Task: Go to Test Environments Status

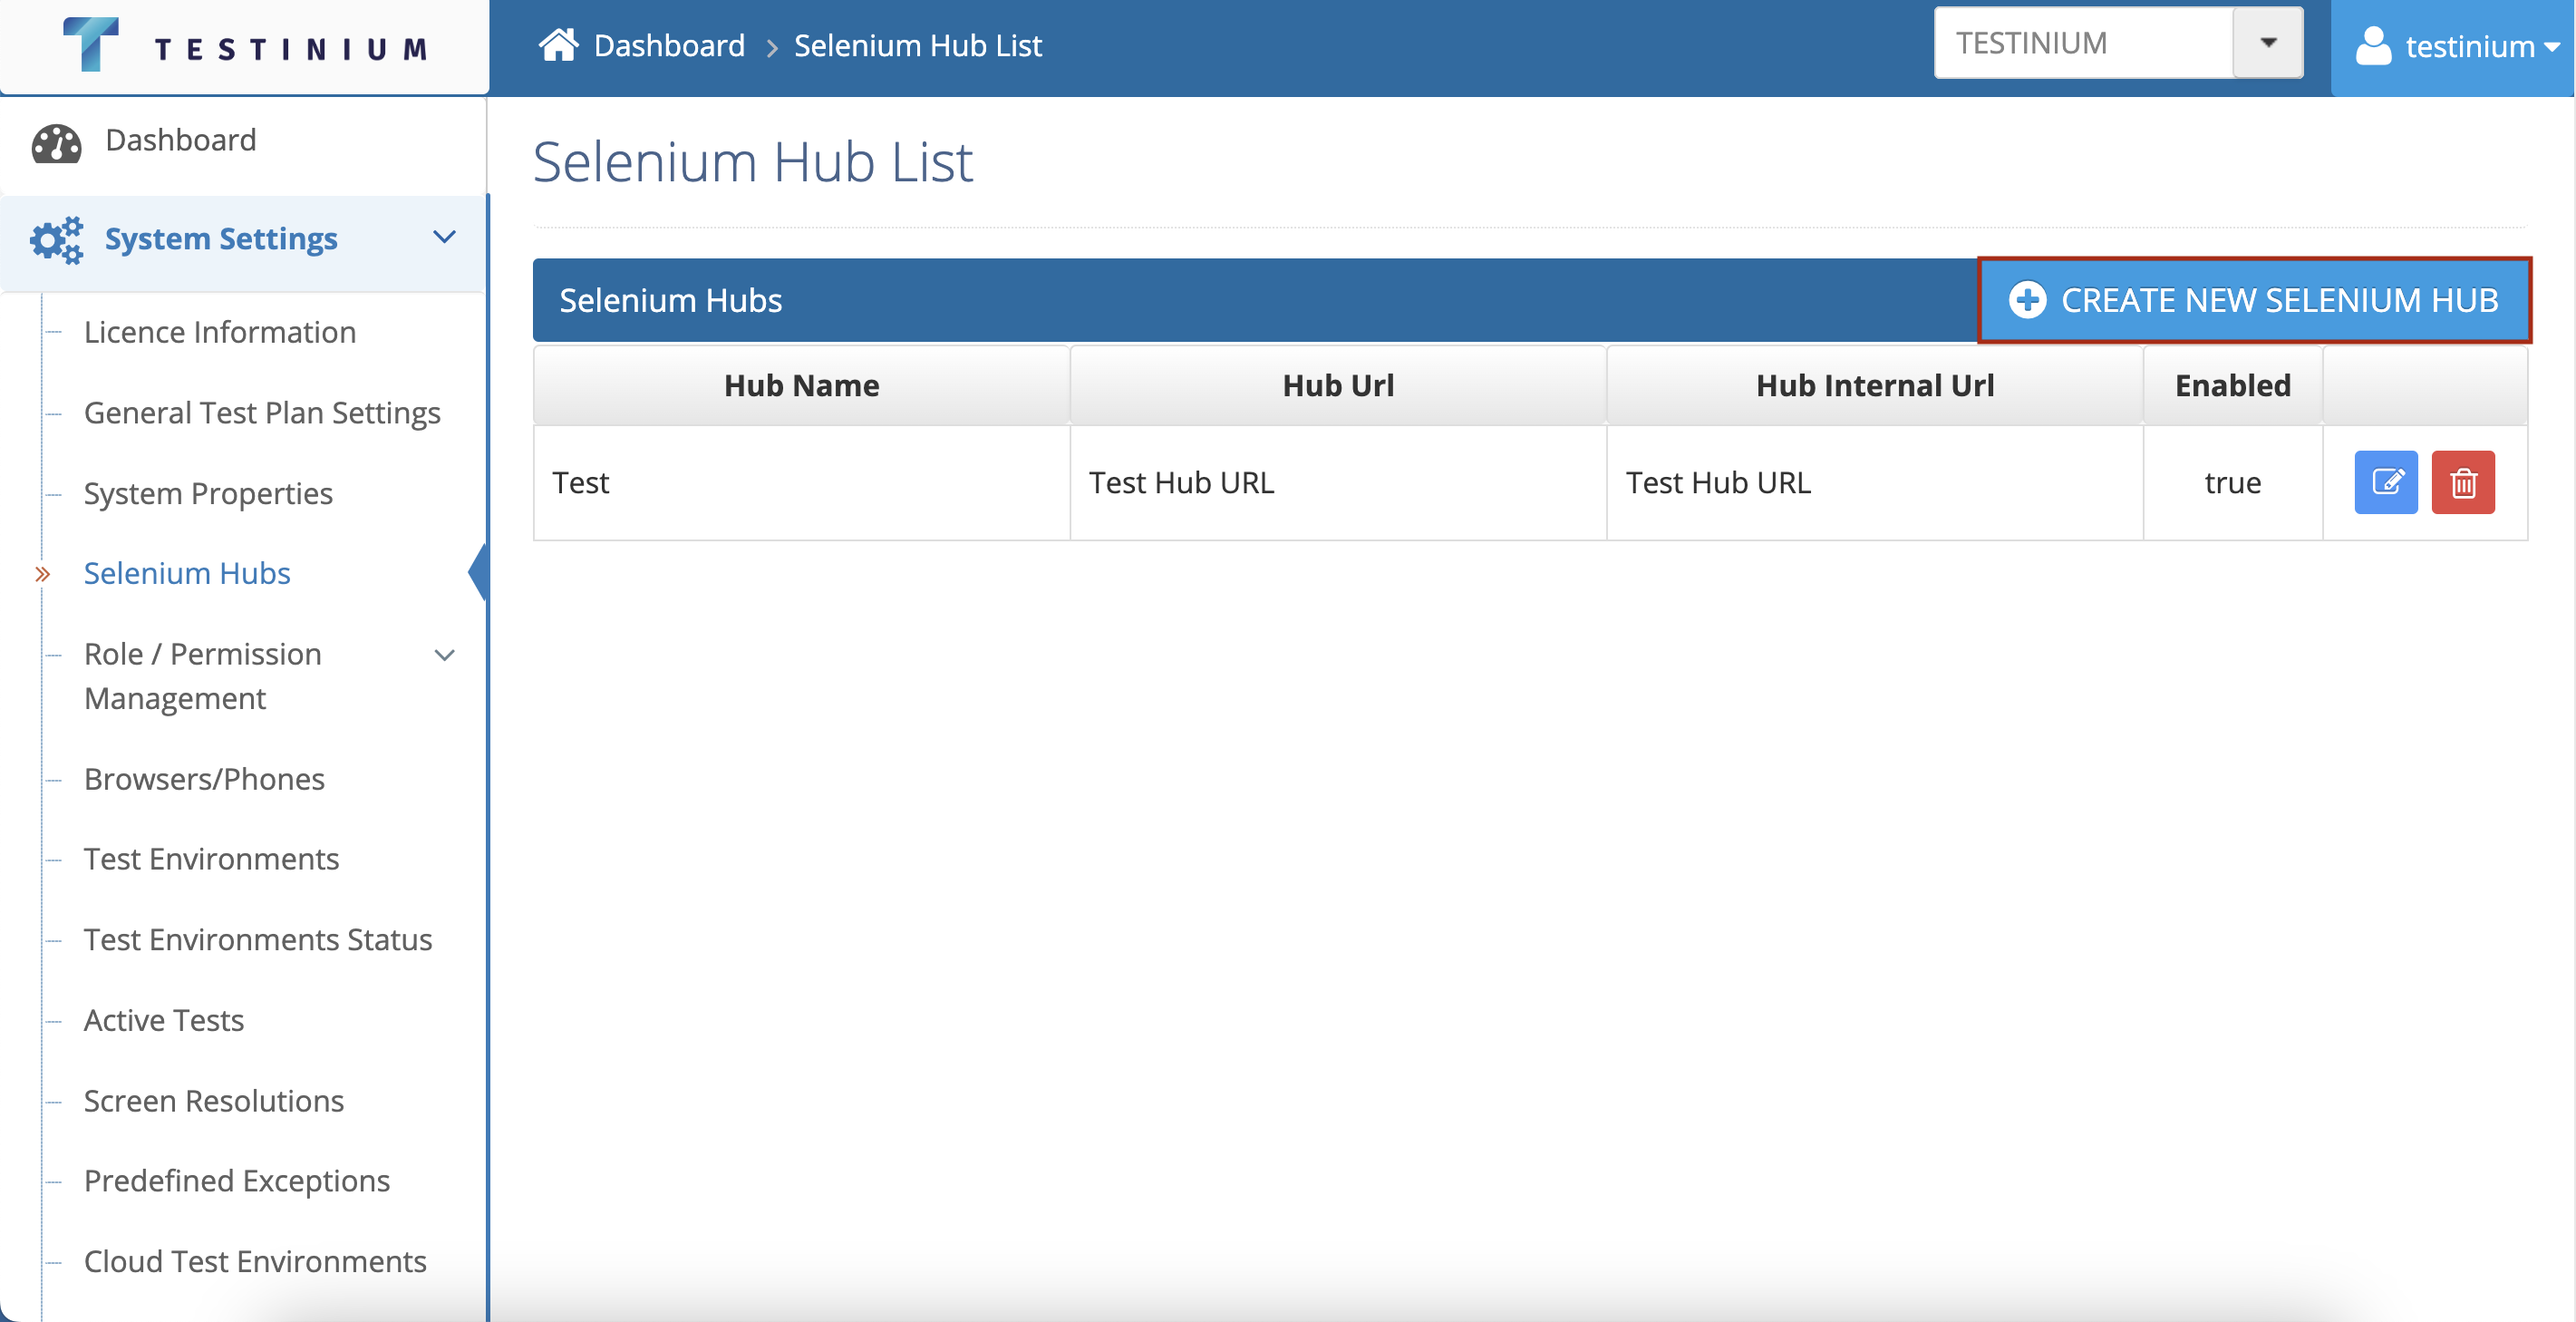Action: (x=258, y=939)
